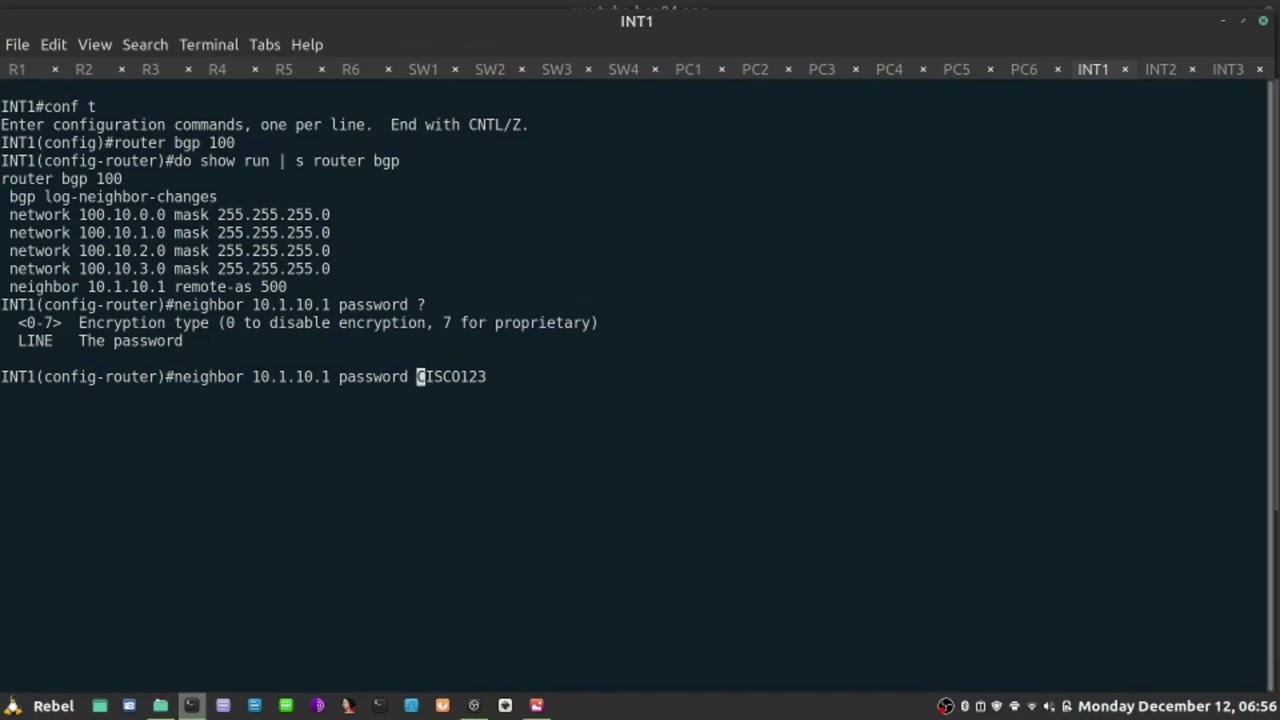Click the red-black circular tray icon
Image resolution: width=1280 pixels, height=720 pixels.
pyautogui.click(x=945, y=706)
